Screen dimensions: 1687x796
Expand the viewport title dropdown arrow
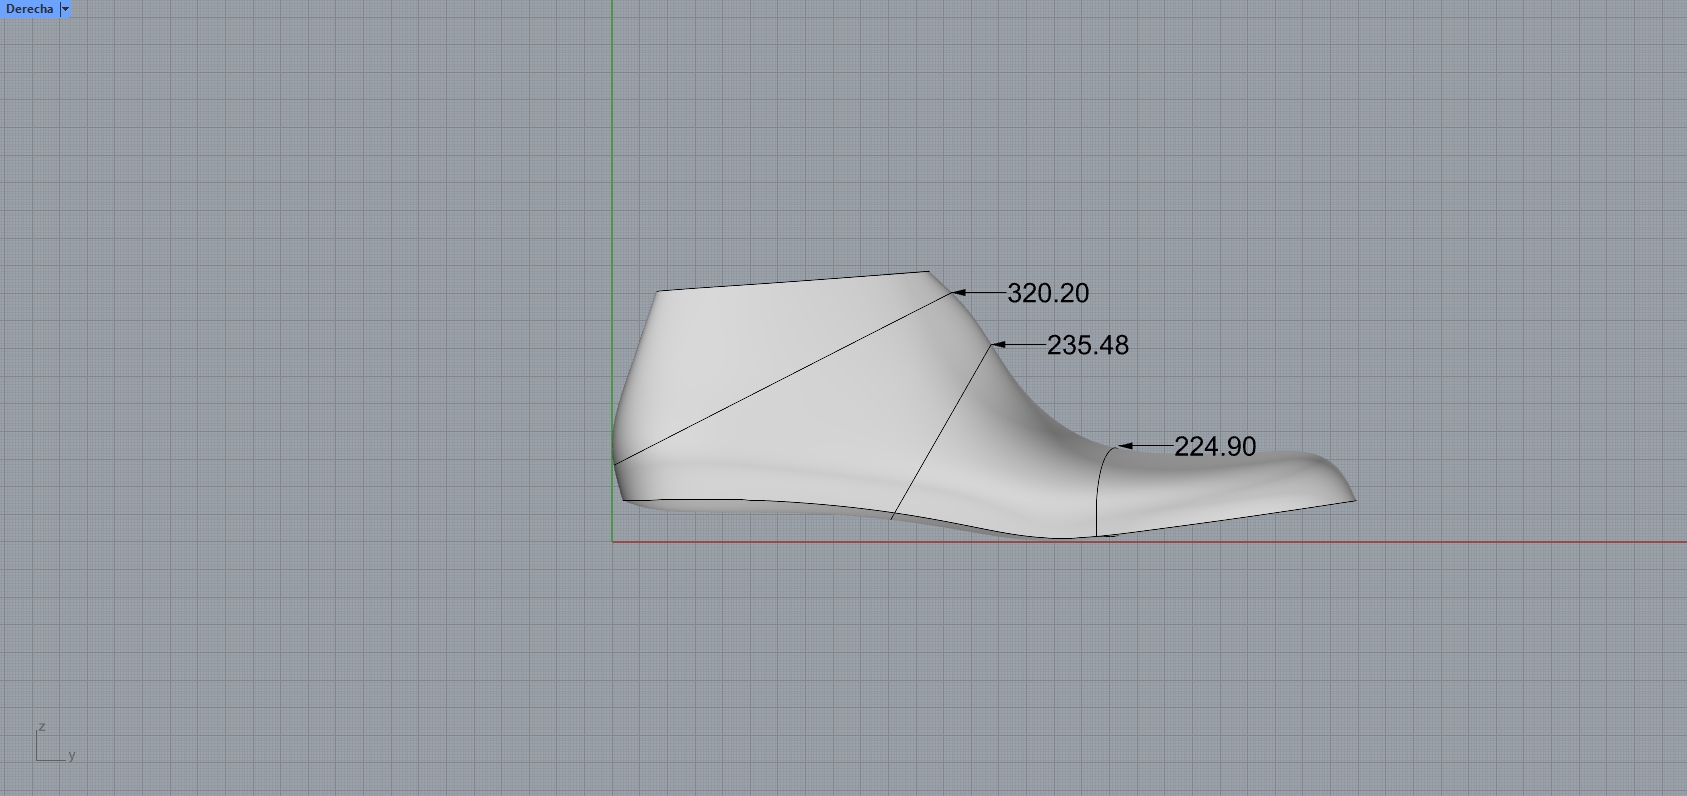pyautogui.click(x=66, y=9)
